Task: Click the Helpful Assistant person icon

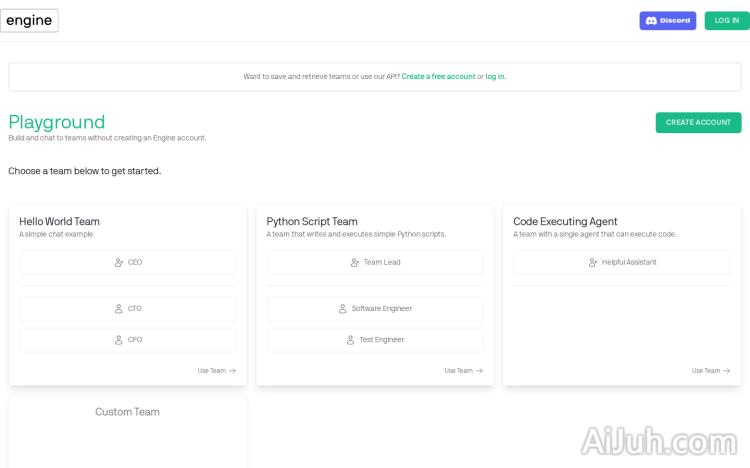Action: 593,262
